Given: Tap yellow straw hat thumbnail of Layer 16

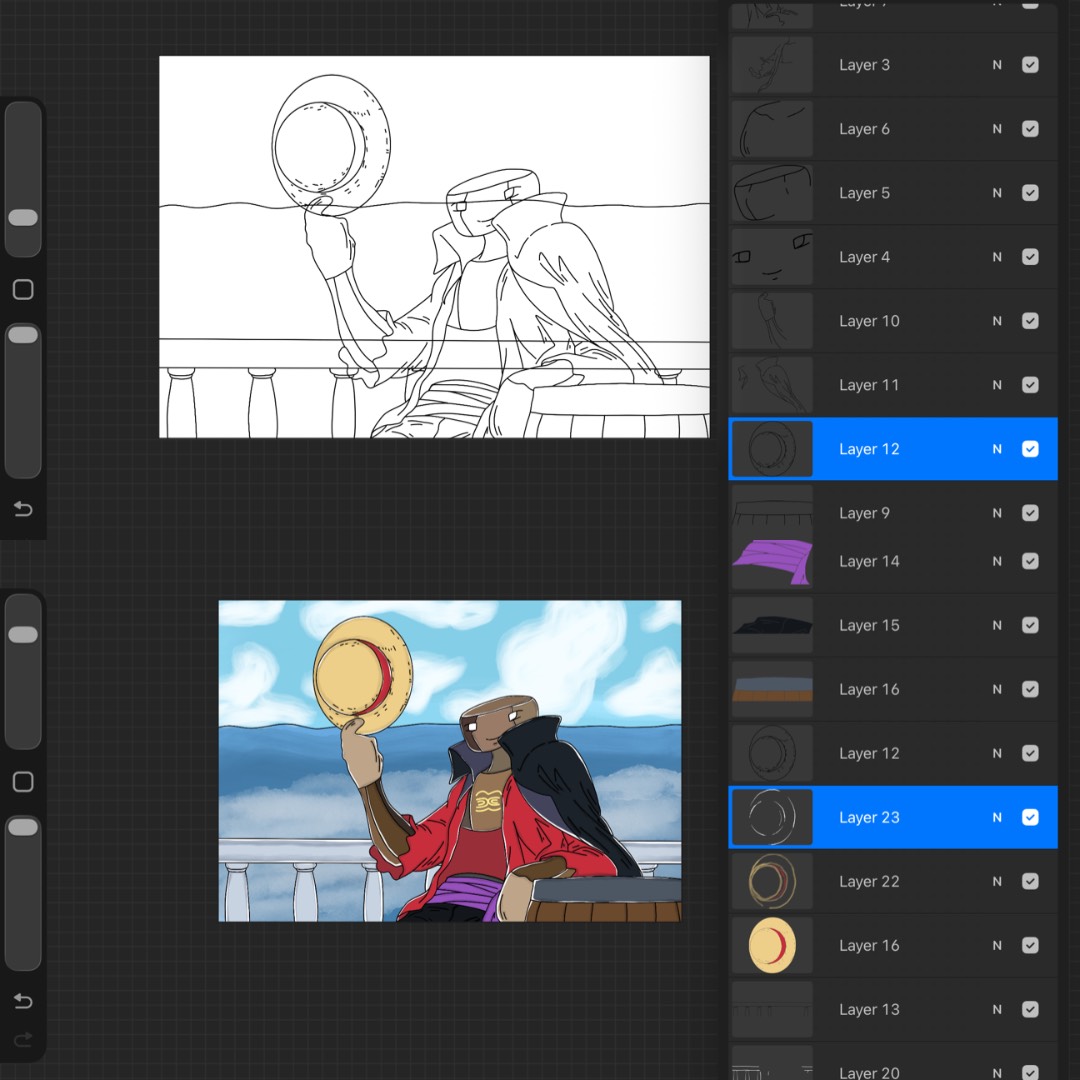Looking at the screenshot, I should tap(772, 946).
